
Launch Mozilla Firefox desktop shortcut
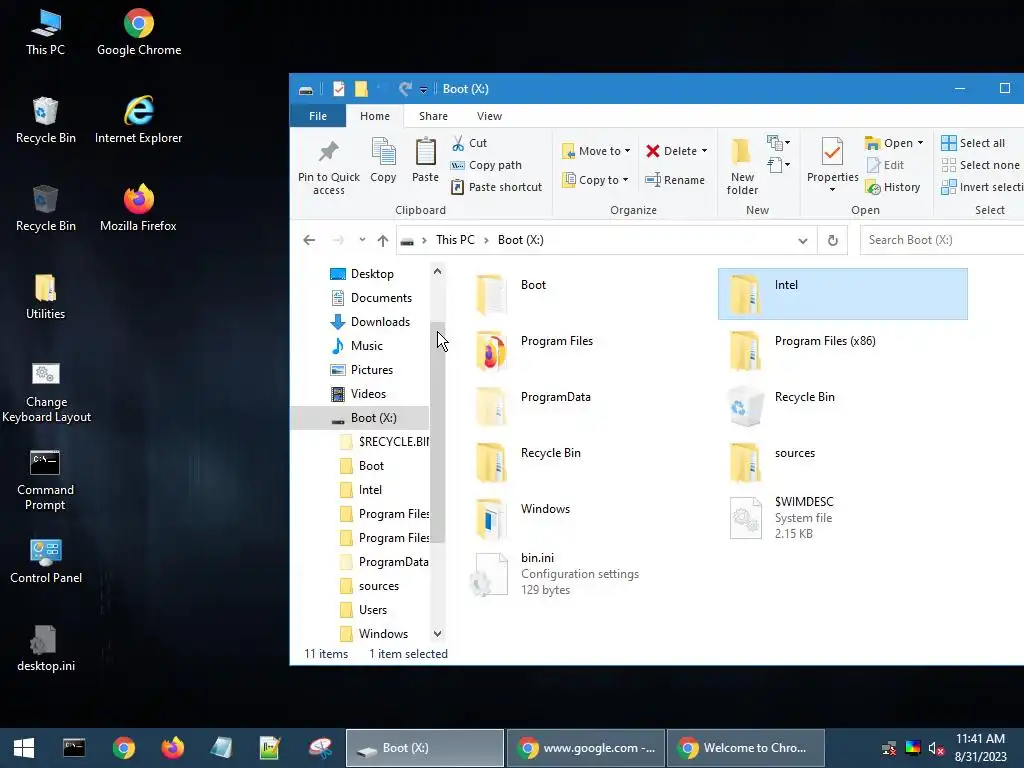click(x=138, y=208)
